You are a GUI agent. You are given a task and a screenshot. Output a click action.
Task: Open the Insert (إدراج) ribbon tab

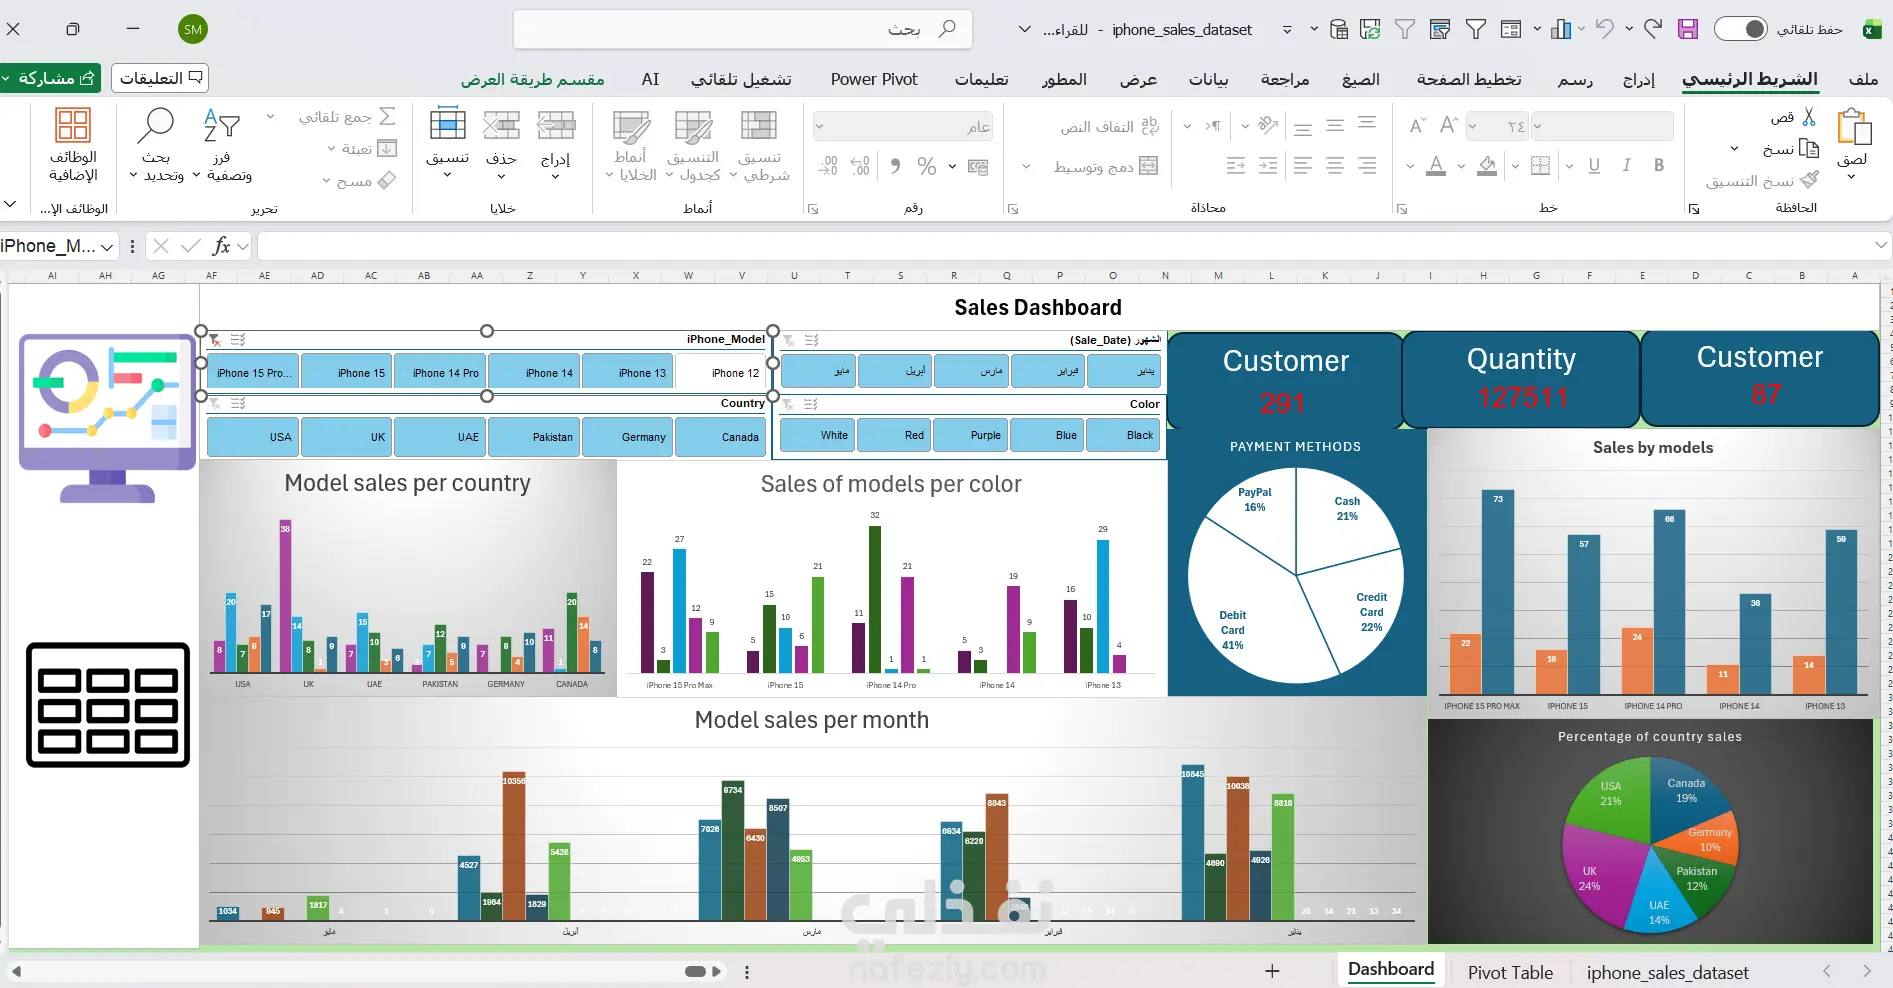coord(1639,79)
